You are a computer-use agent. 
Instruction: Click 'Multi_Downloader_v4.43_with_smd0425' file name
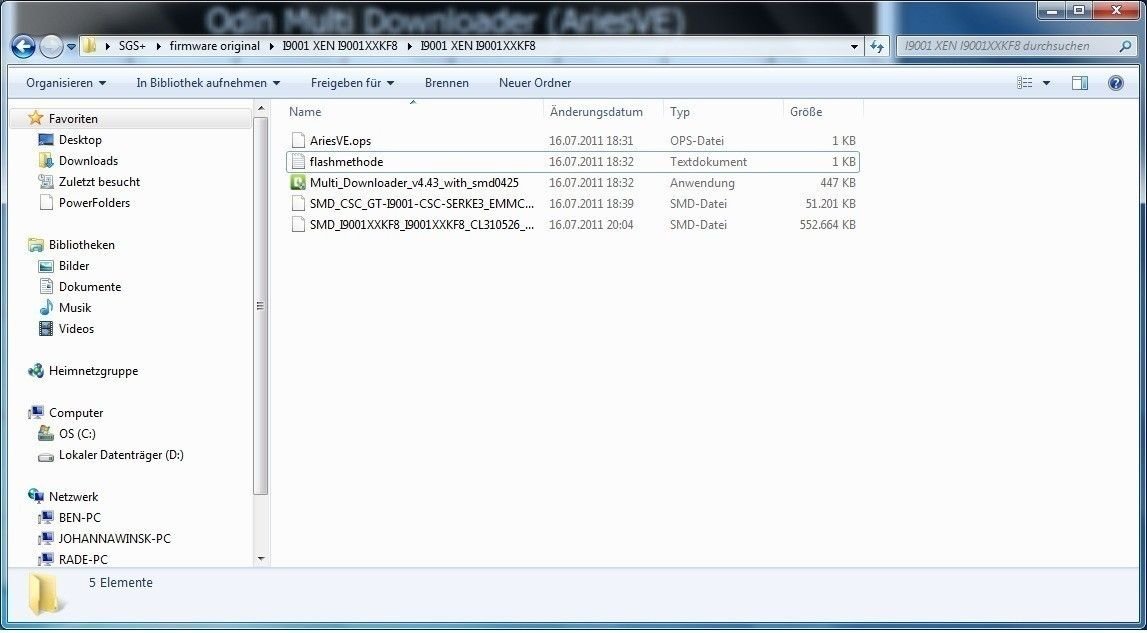click(x=414, y=183)
